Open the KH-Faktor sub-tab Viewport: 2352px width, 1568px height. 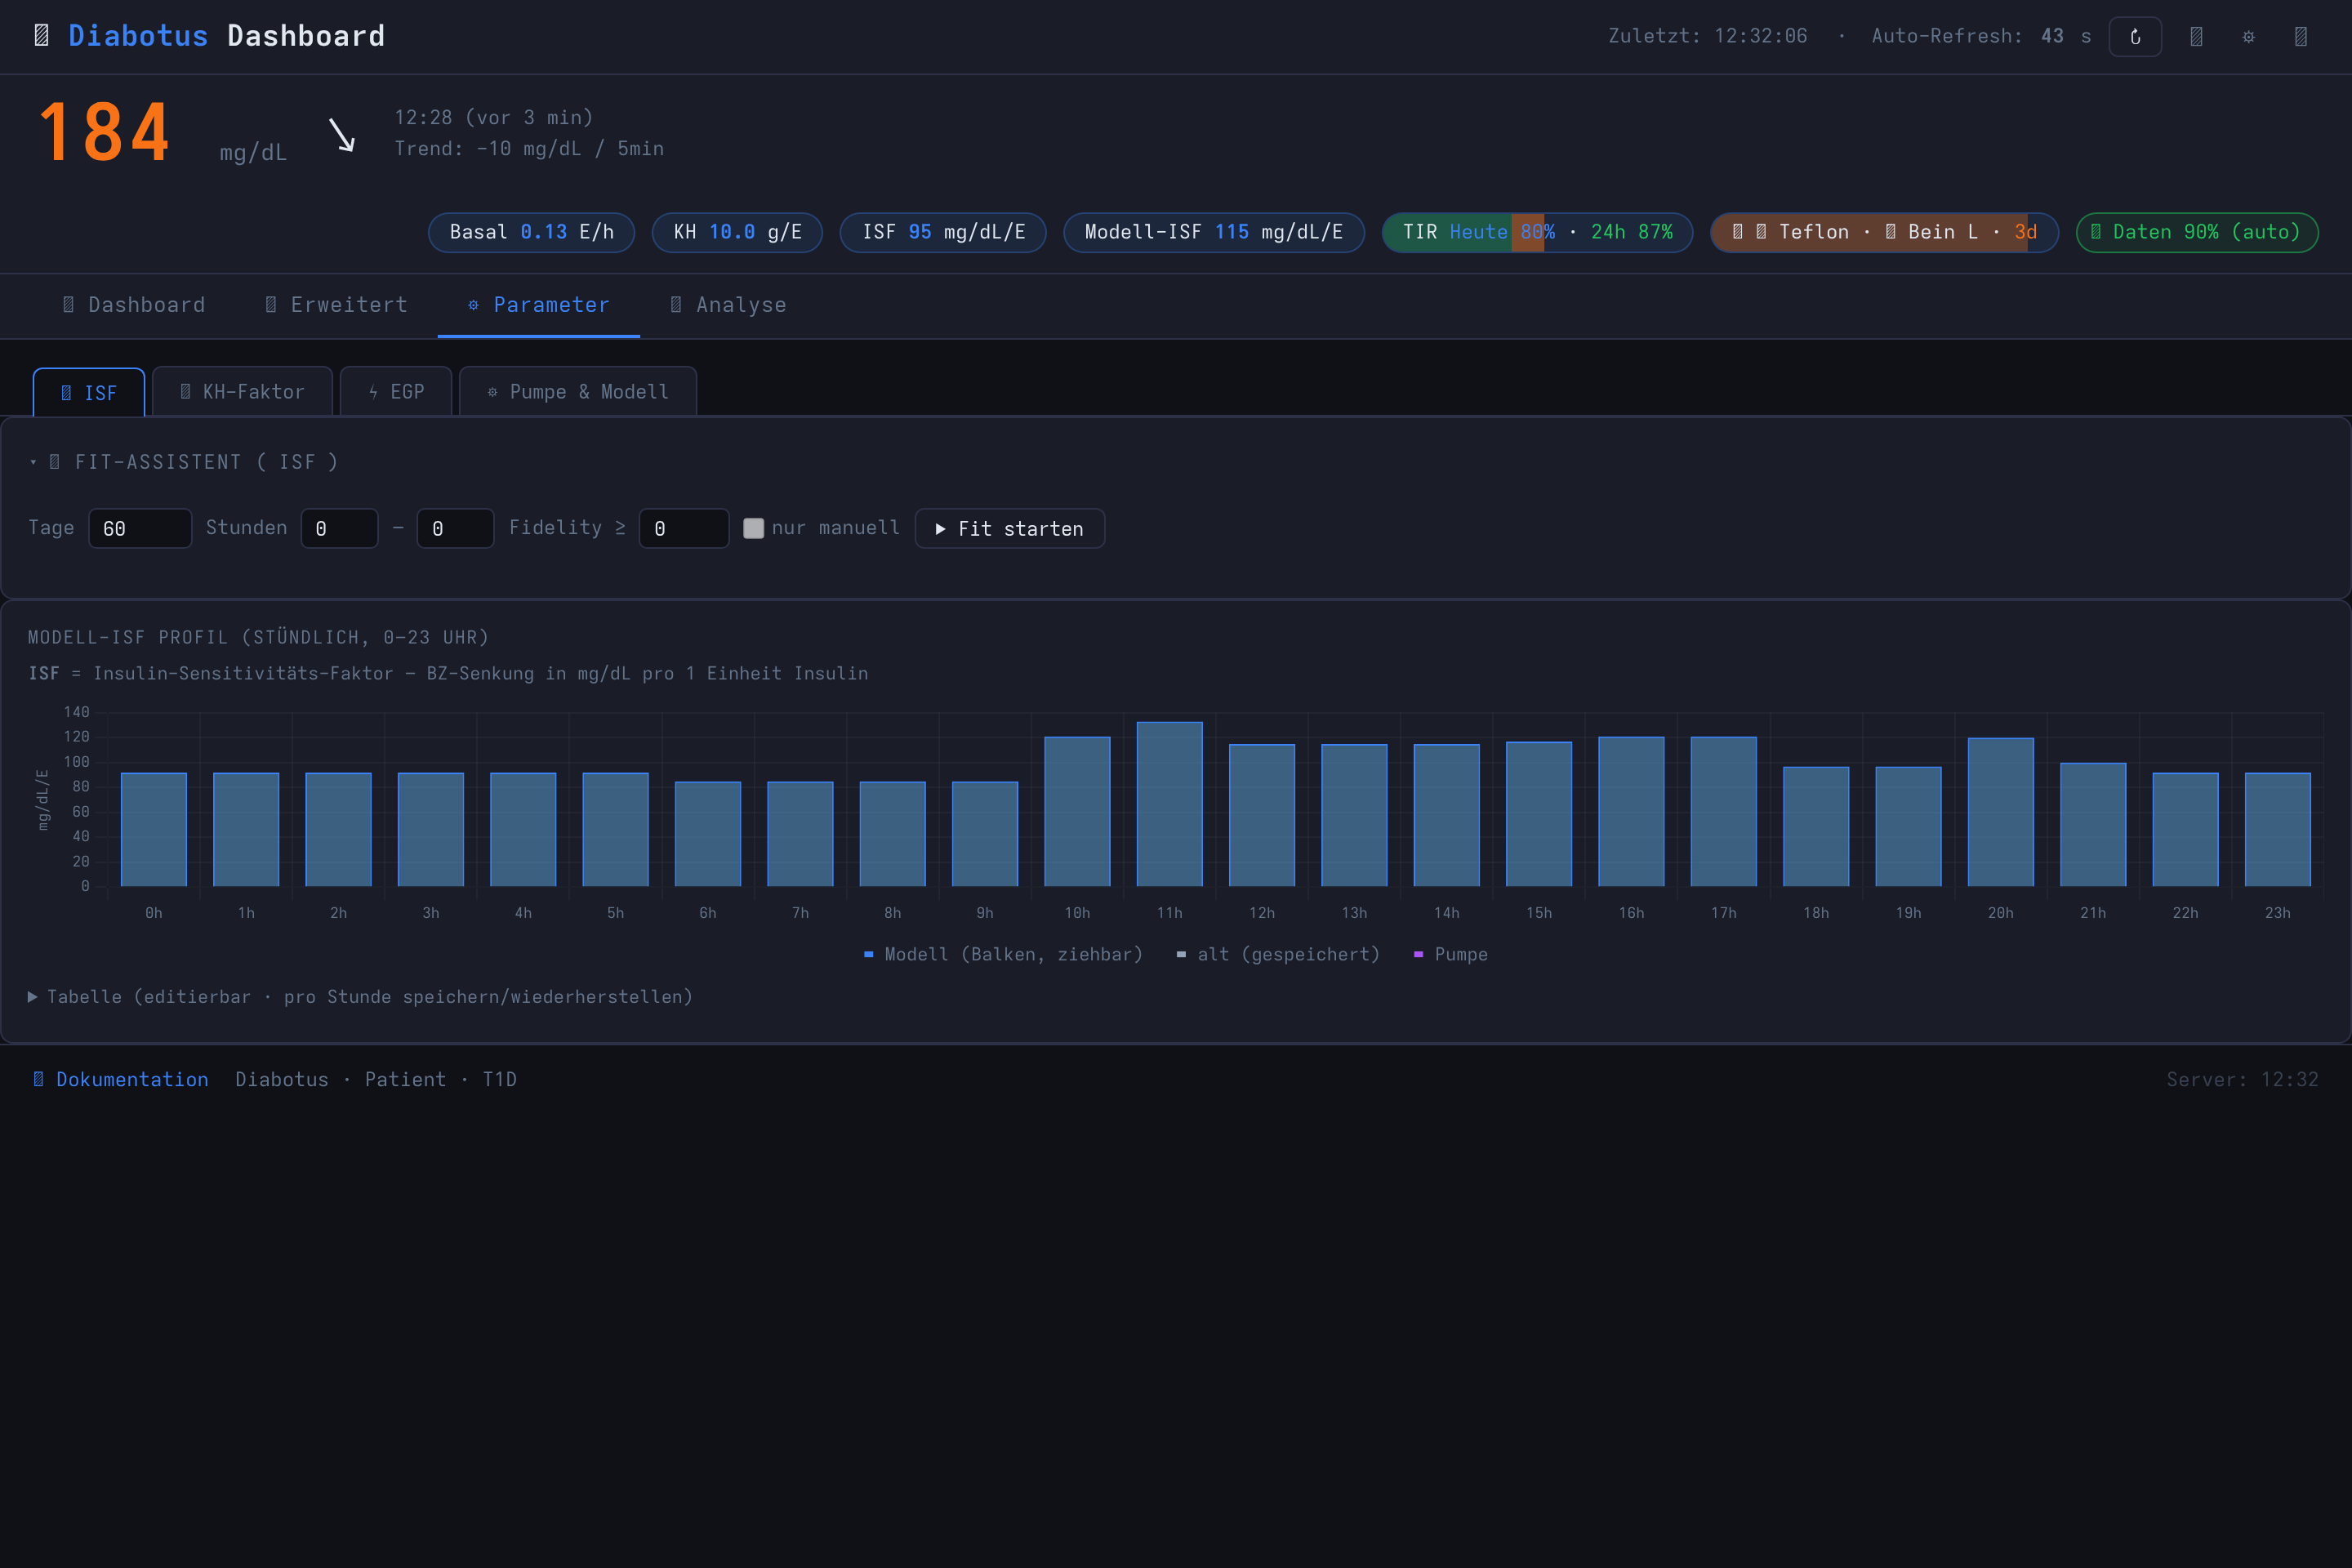tap(242, 392)
